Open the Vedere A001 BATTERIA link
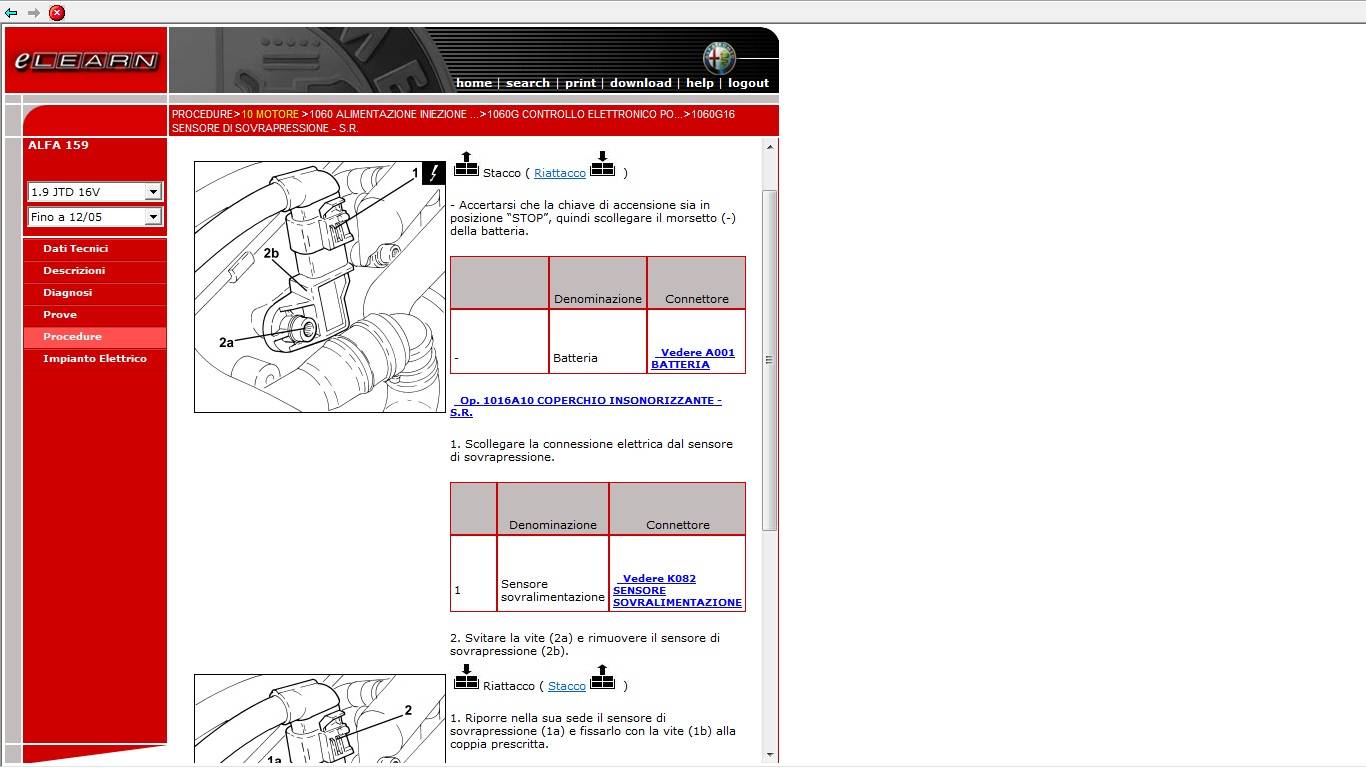The height and width of the screenshot is (768, 1366). tap(693, 359)
